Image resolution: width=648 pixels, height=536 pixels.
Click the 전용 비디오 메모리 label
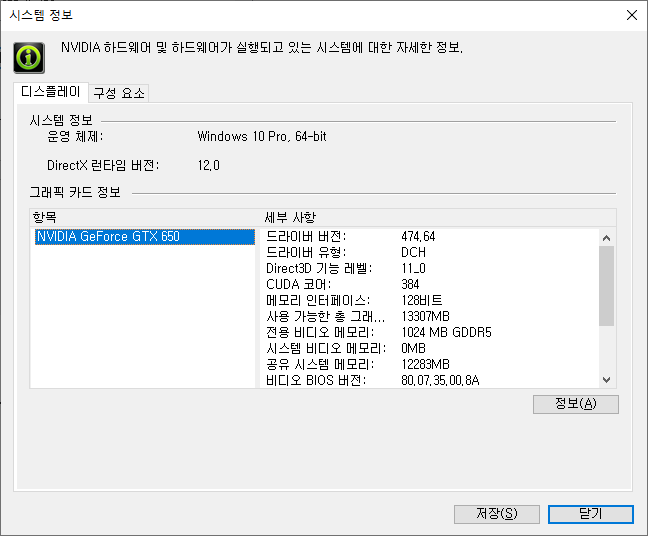(x=320, y=333)
